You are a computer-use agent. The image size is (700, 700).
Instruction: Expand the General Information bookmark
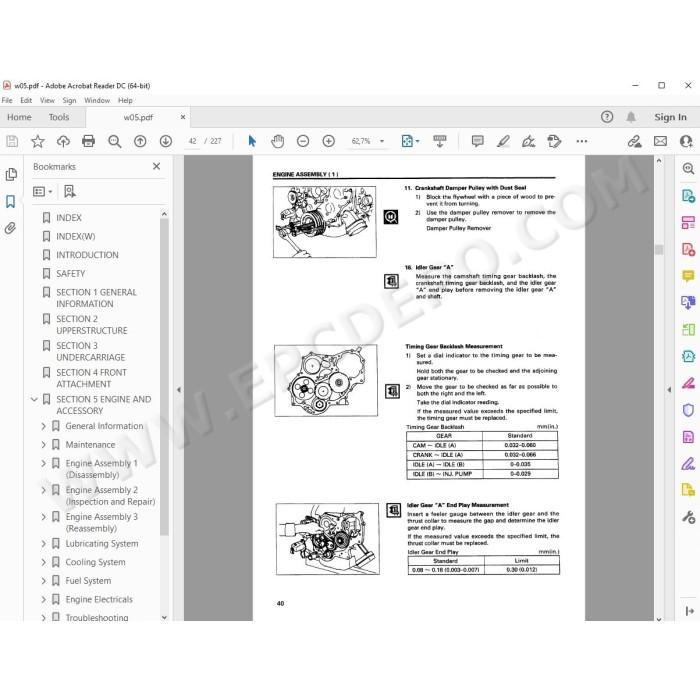tap(43, 426)
